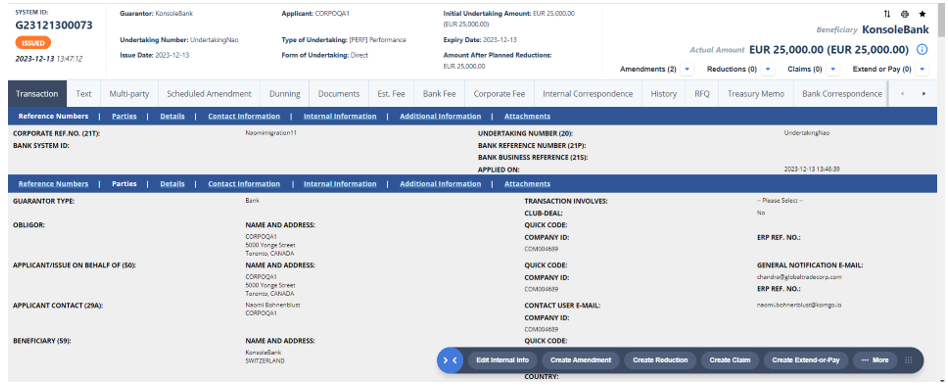Click the ISSUED status badge
This screenshot has width=948, height=387.
pyautogui.click(x=33, y=44)
